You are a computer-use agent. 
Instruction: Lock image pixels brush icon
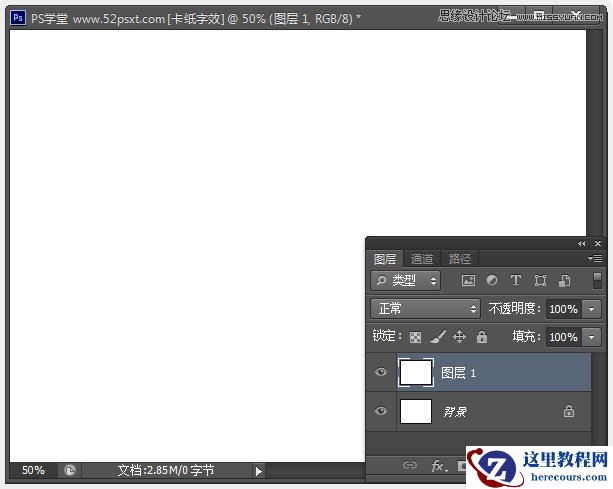click(438, 337)
